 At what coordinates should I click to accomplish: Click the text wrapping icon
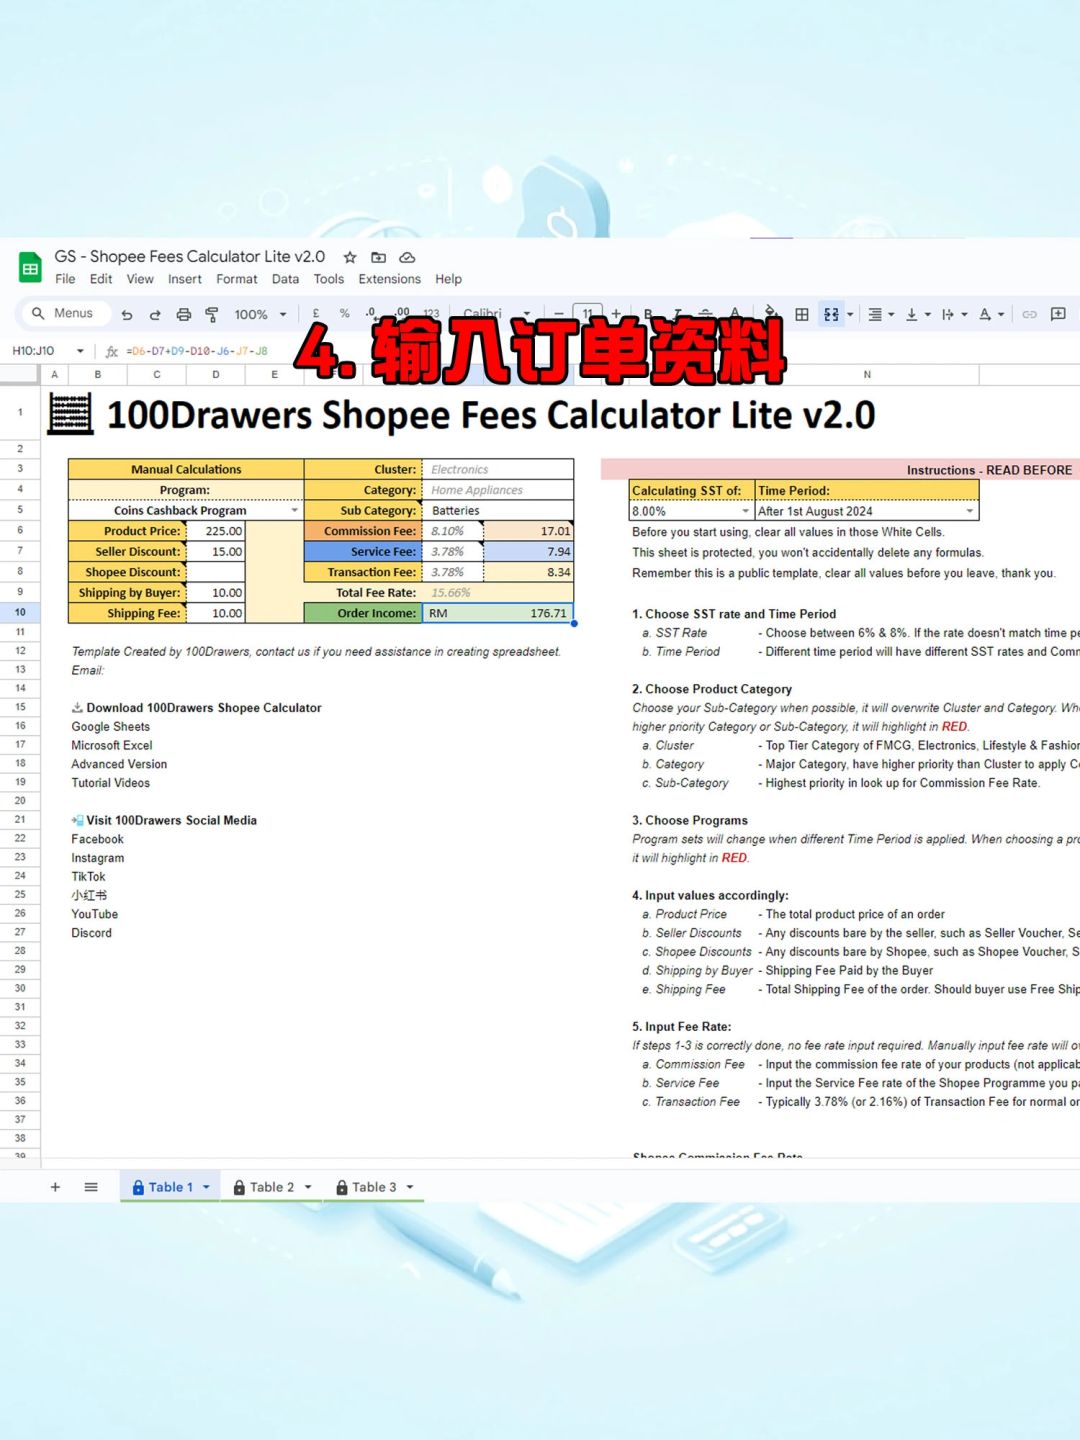click(947, 314)
